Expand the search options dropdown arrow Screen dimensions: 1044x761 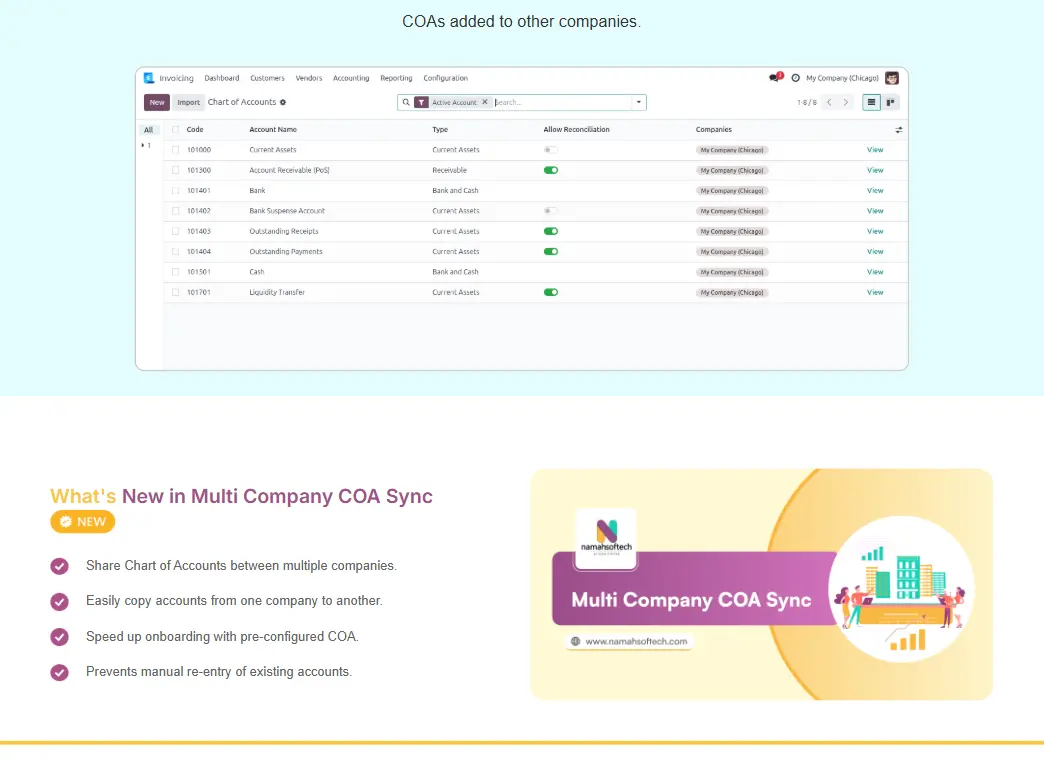tap(638, 102)
